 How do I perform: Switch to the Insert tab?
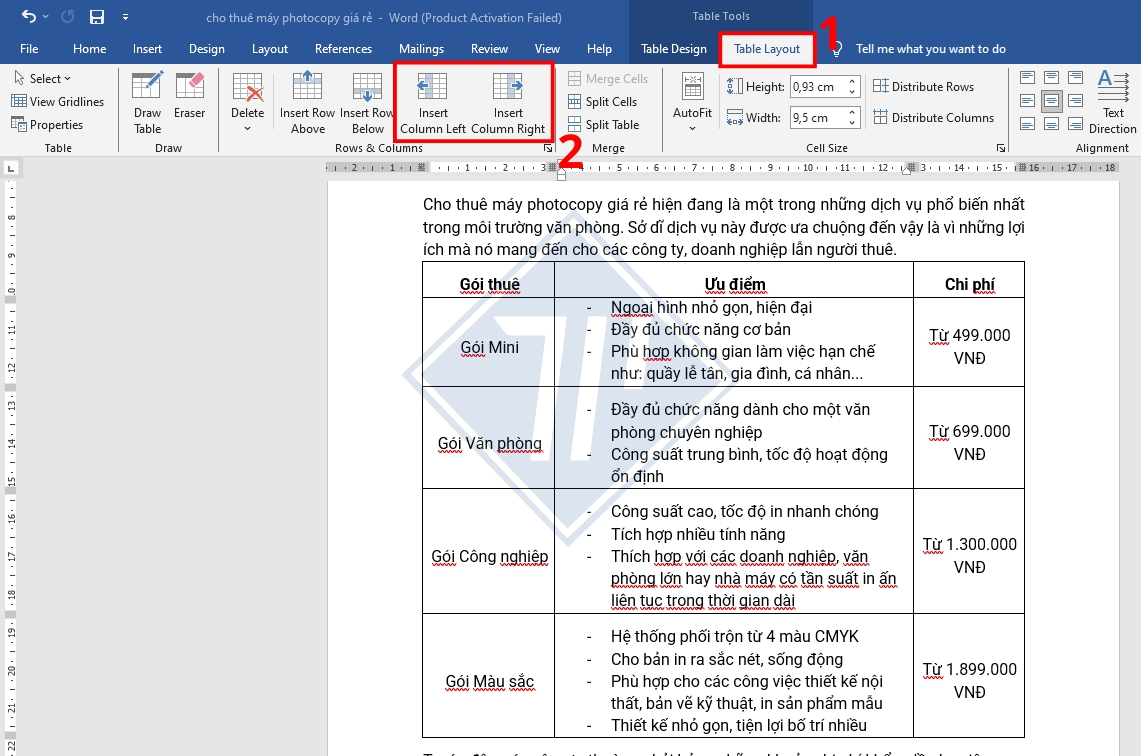coord(147,49)
